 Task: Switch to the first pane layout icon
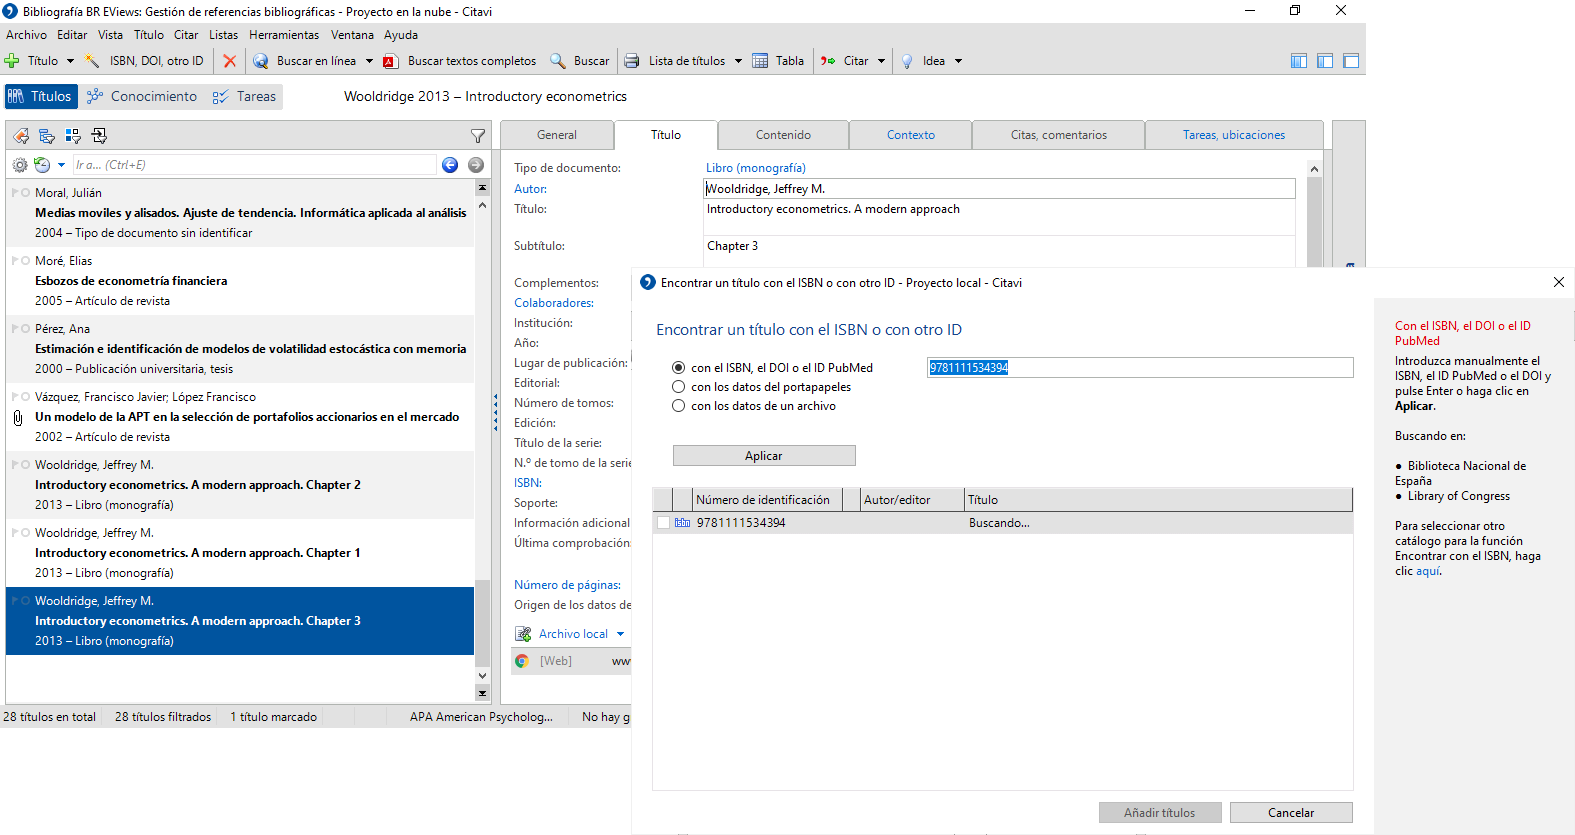click(1299, 61)
